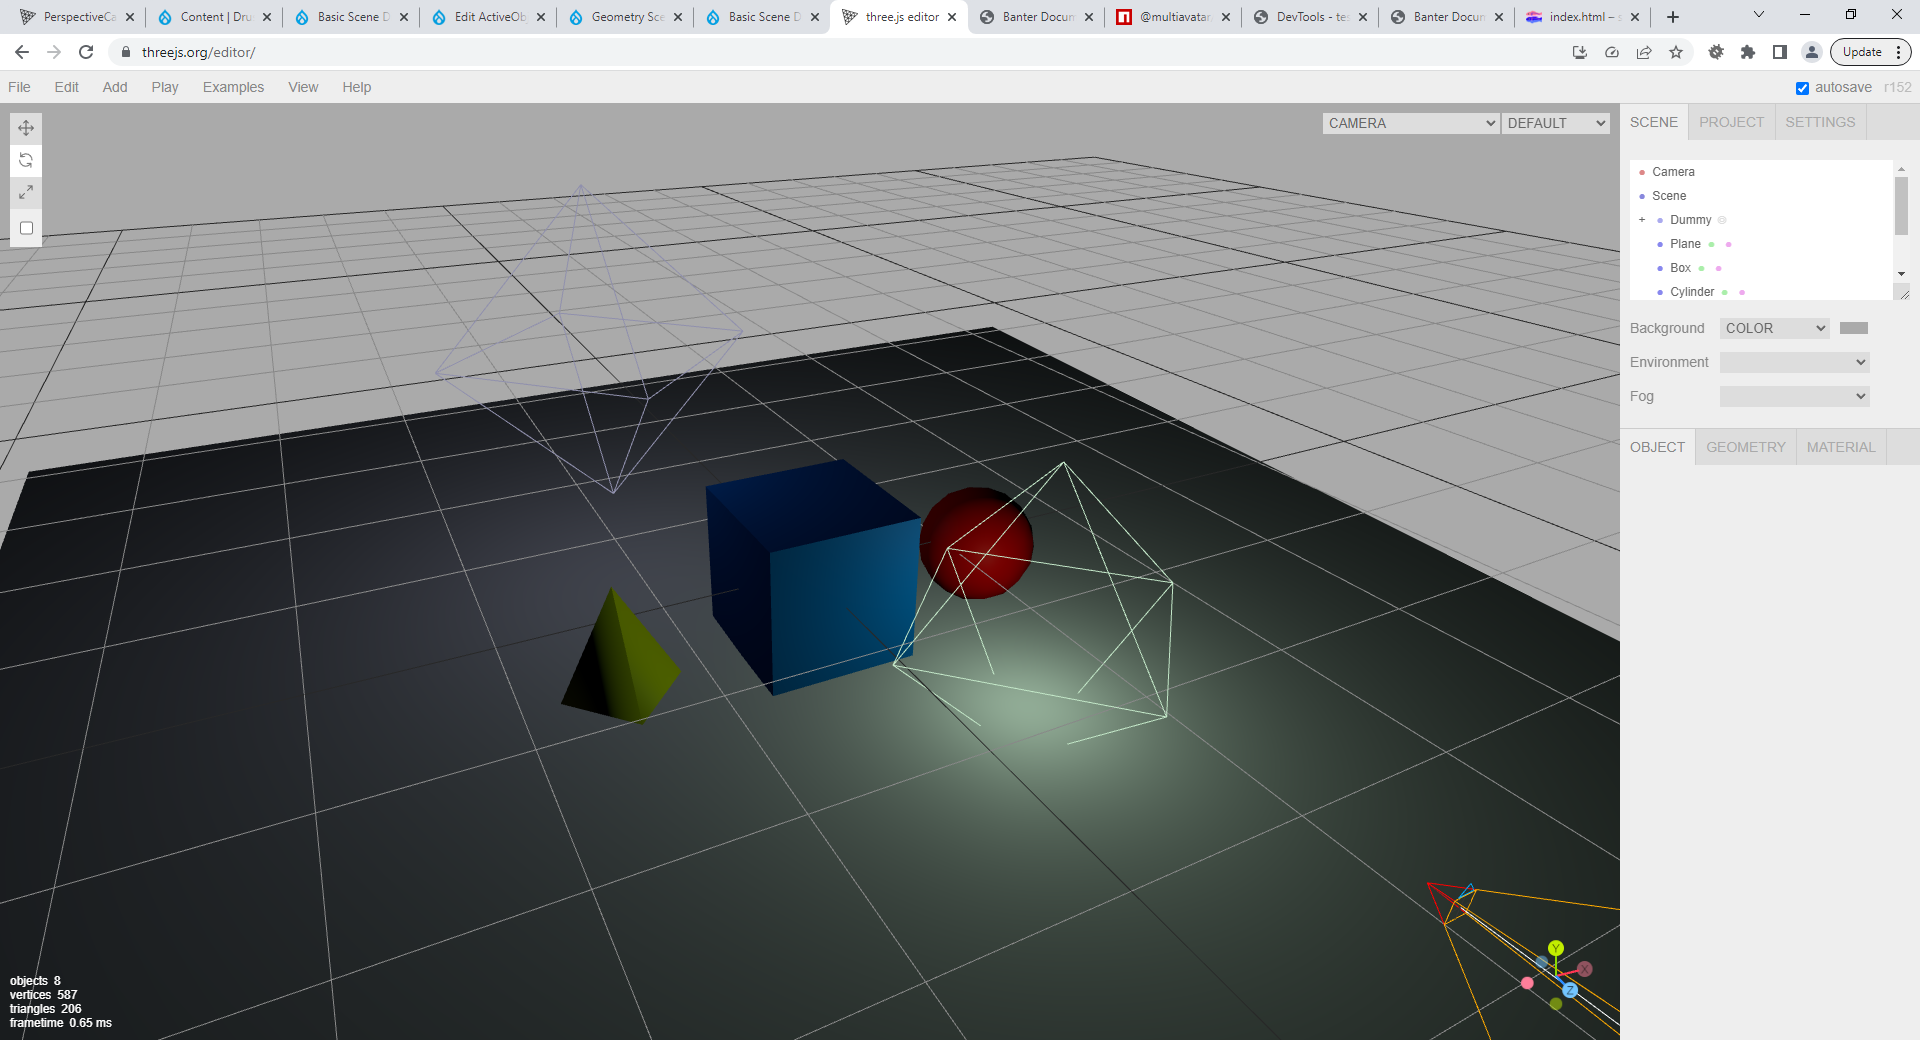Switch to the MATERIAL tab
The height and width of the screenshot is (1040, 1920).
tap(1840, 447)
